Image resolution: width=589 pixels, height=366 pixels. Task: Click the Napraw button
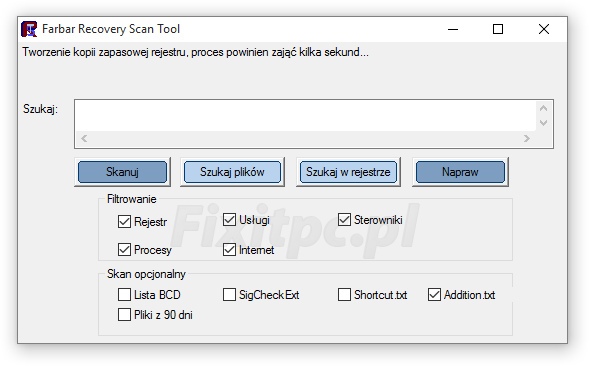(x=460, y=172)
